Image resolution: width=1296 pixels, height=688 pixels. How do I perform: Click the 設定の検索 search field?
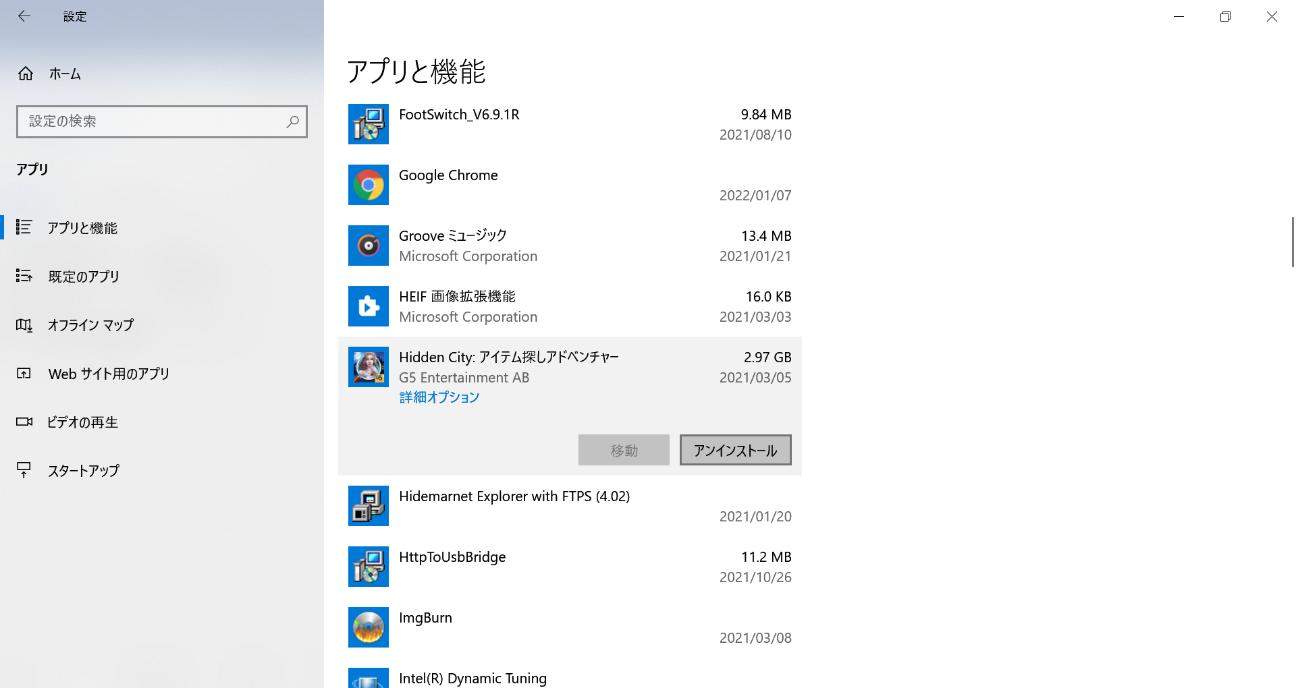(160, 121)
